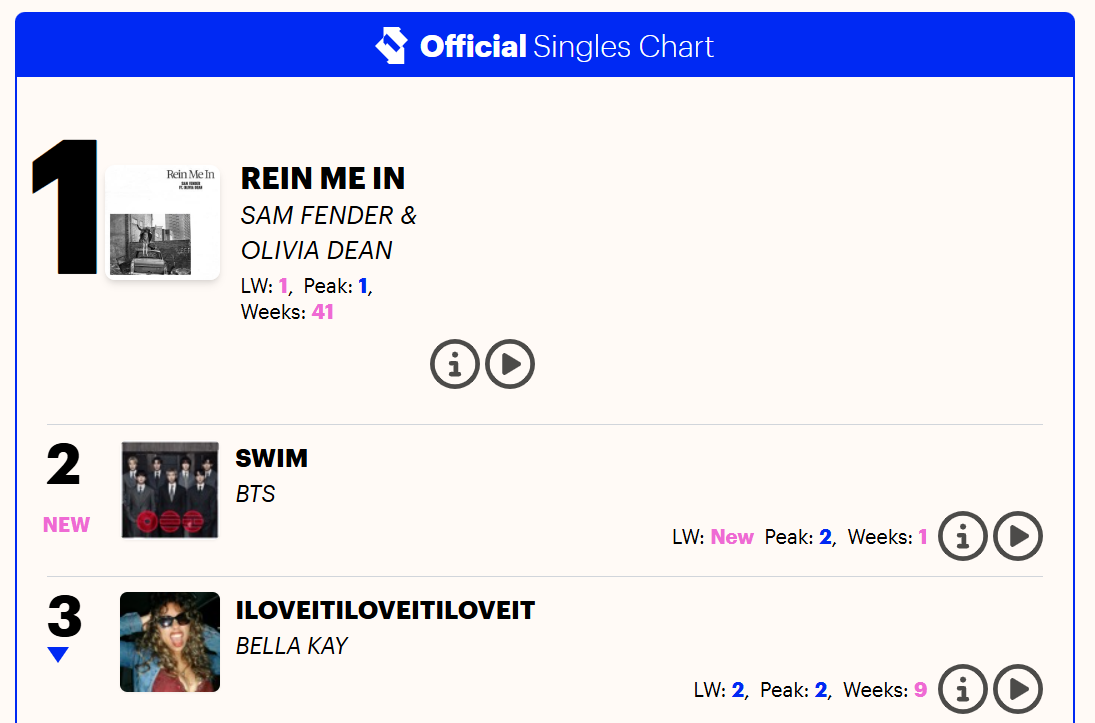The image size is (1095, 723).
Task: Open info for Rein Me In
Action: coord(455,364)
